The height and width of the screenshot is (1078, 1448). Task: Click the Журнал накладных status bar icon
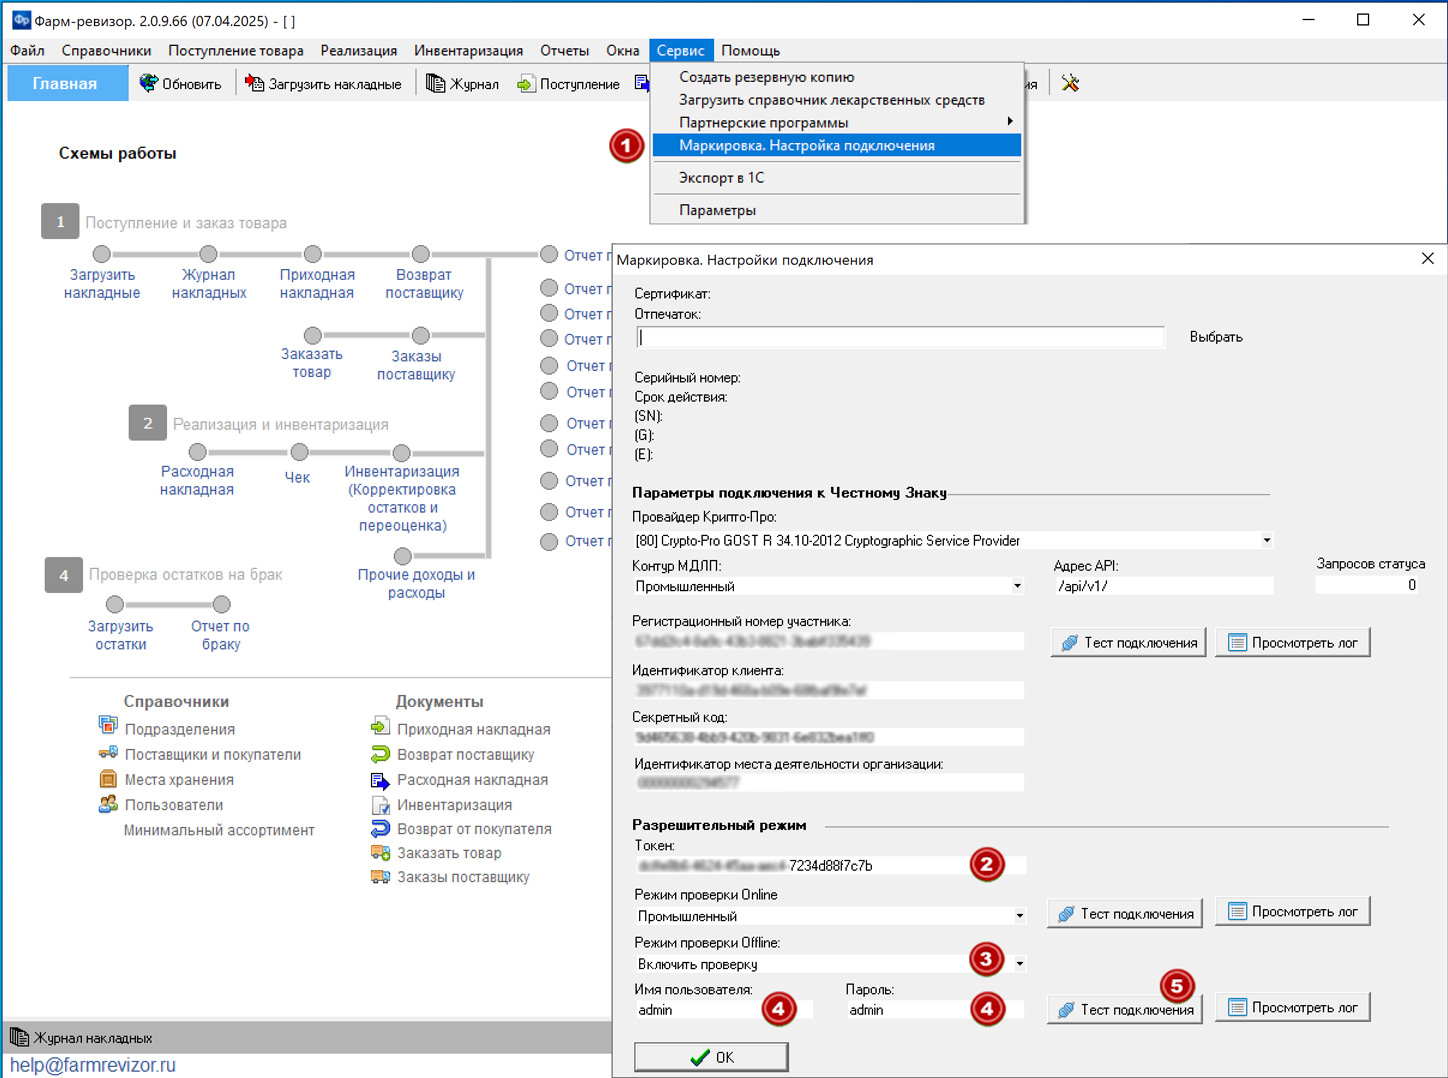[x=19, y=1037]
